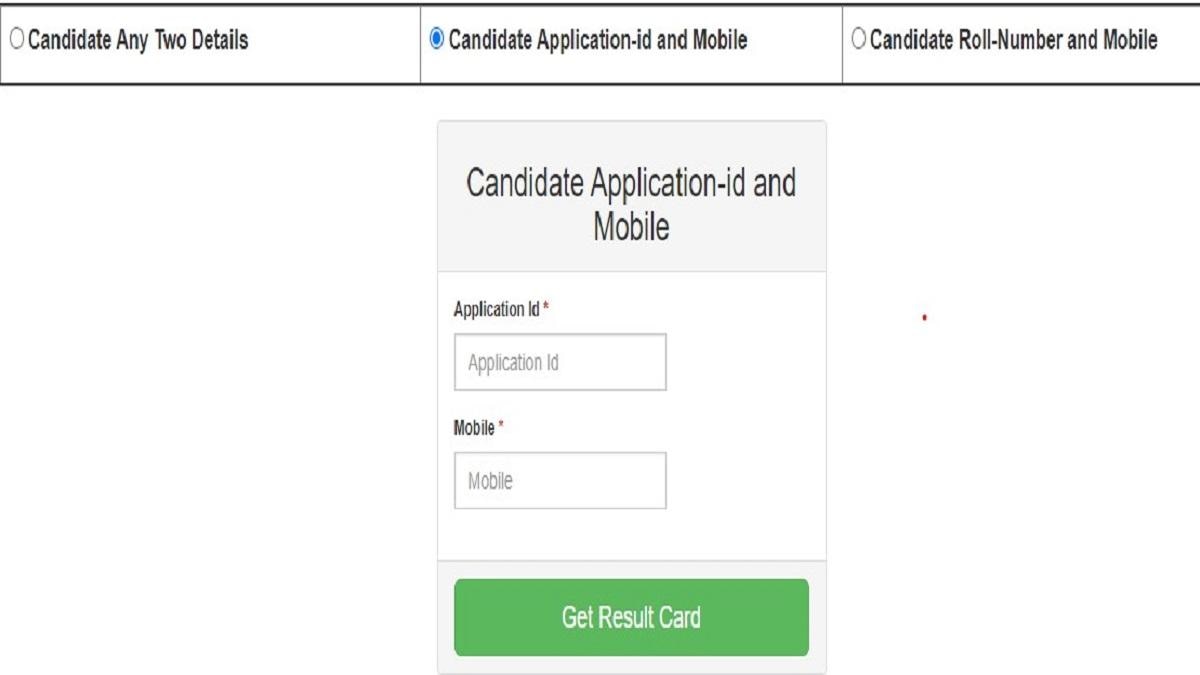Enable the Candidate Application-id and Mobile option
1200x675 pixels.
coord(434,40)
